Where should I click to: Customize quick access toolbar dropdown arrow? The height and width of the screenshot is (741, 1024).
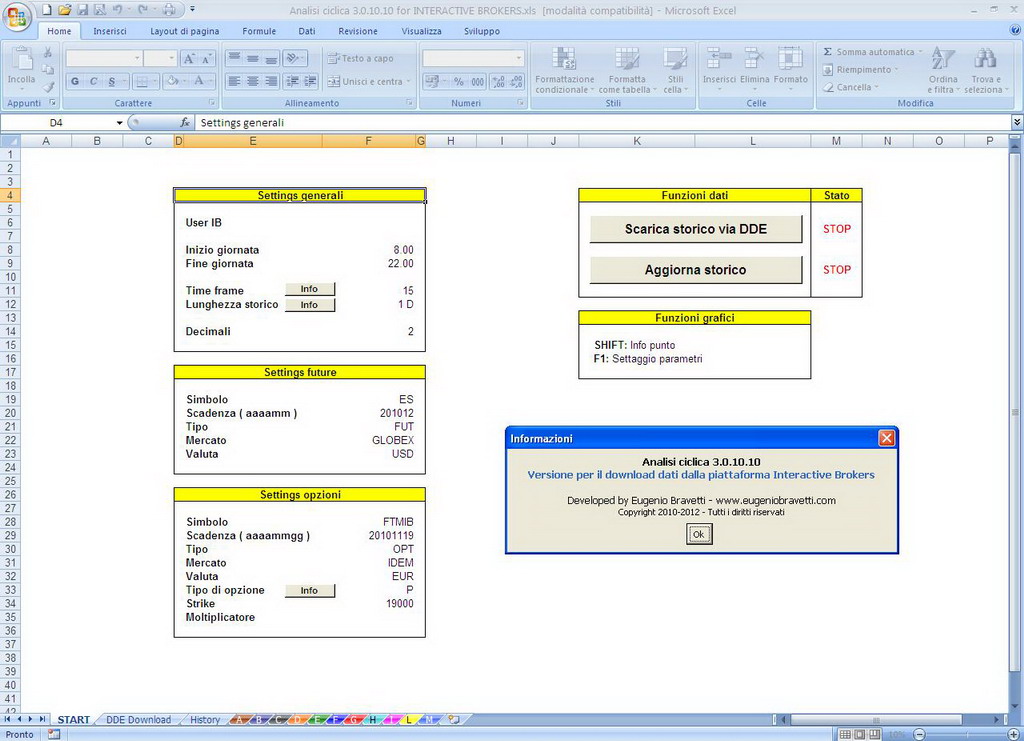193,10
